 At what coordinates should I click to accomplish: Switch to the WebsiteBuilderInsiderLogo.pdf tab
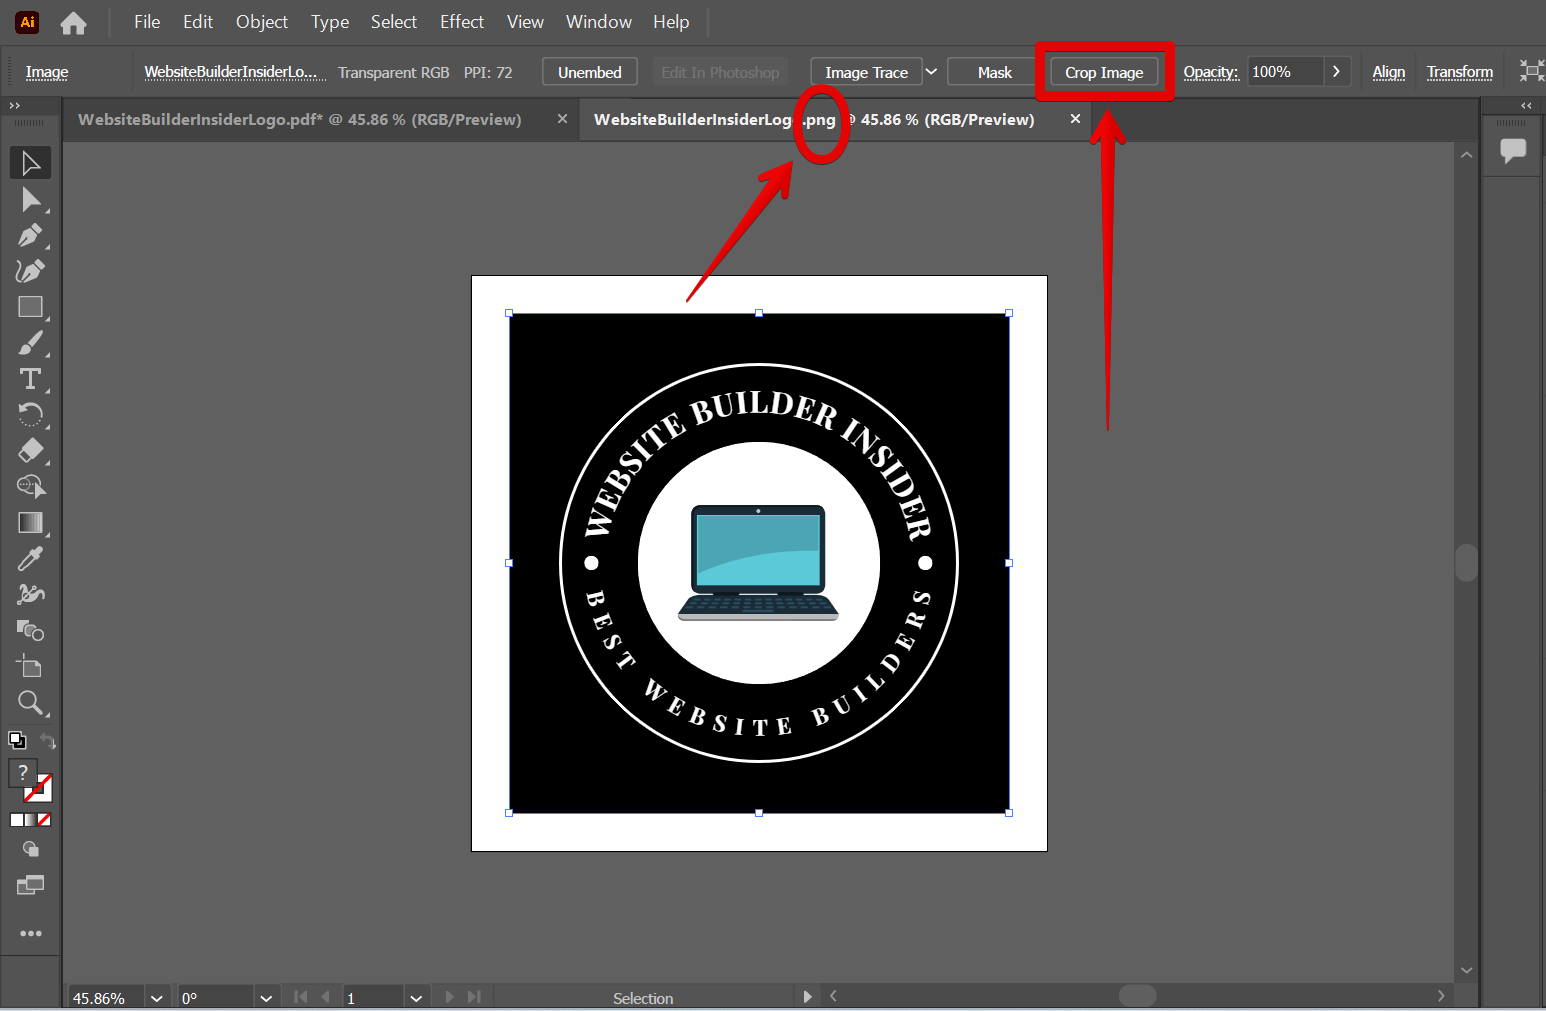pos(300,119)
